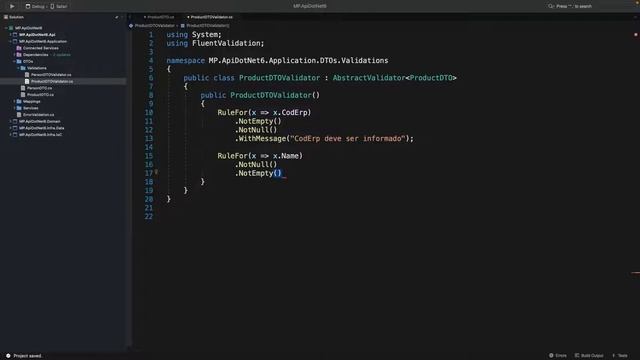The image size is (640, 360).
Task: Click the DTOs folder icon
Action: (19, 61)
